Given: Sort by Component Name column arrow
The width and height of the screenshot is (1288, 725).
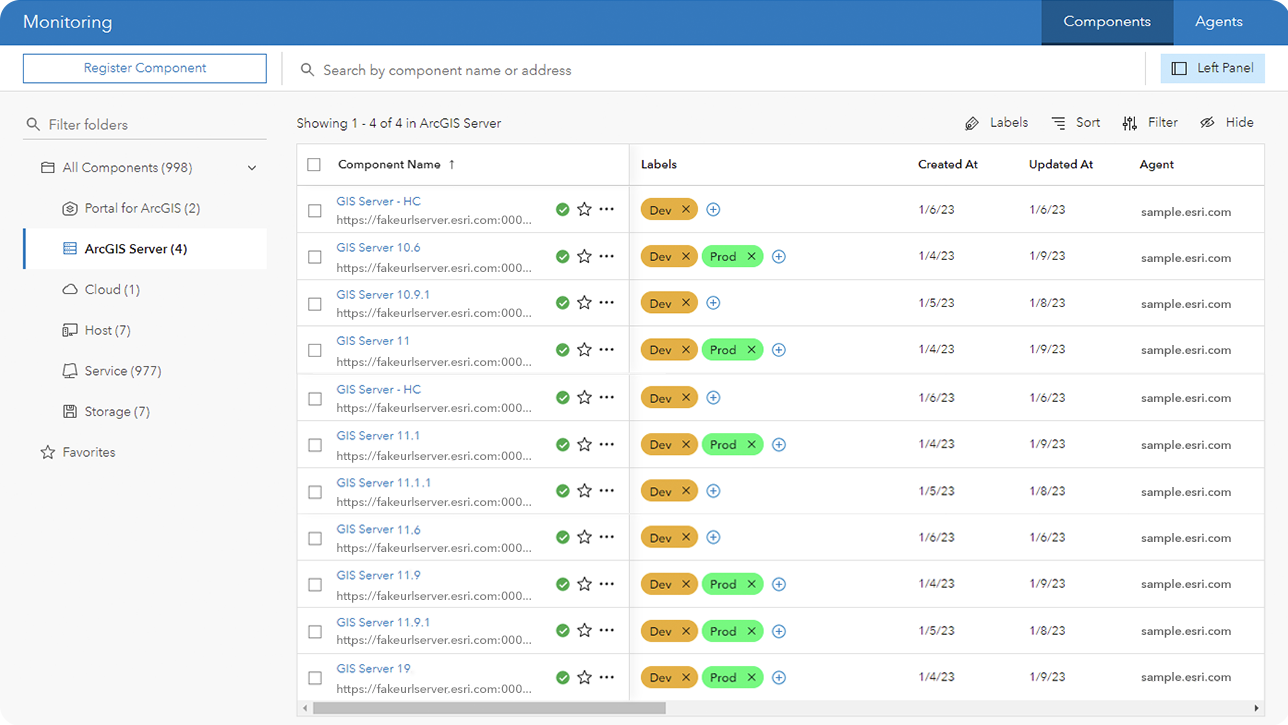Looking at the screenshot, I should coord(452,165).
